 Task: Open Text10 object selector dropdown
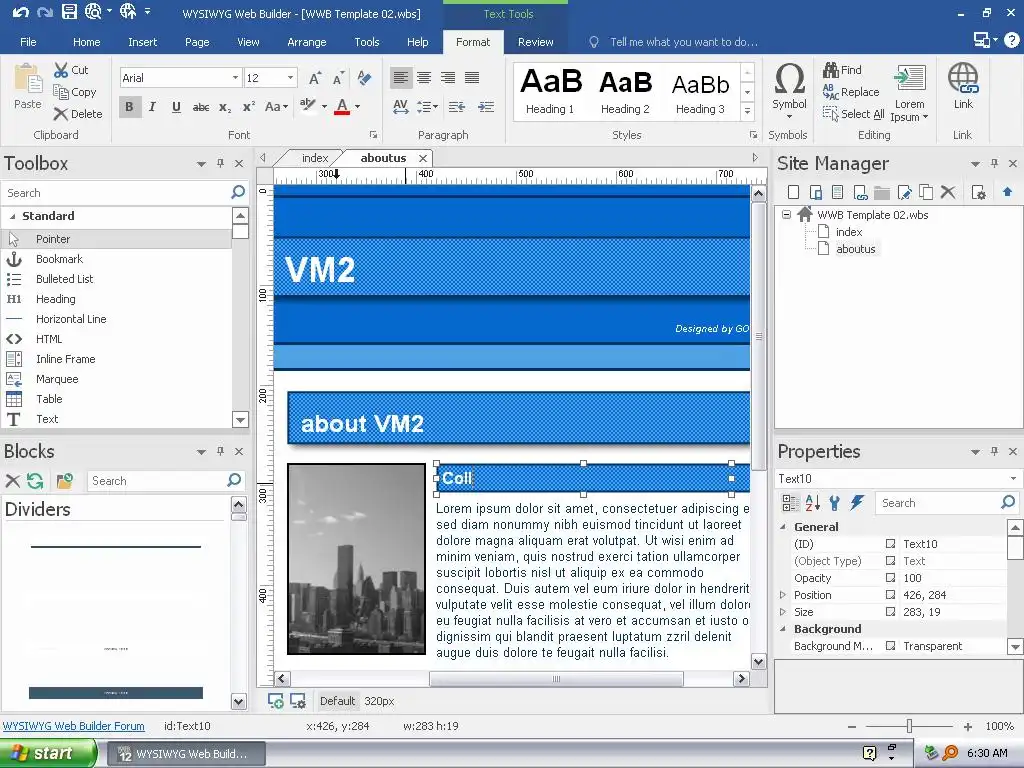point(1014,479)
